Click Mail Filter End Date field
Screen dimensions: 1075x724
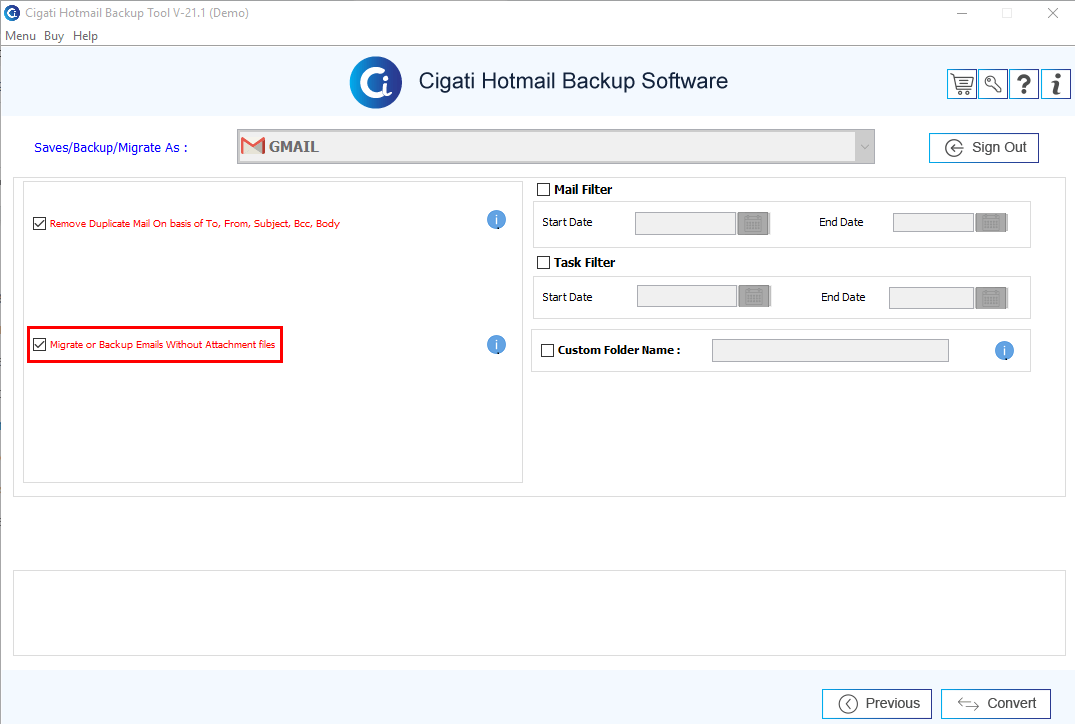click(933, 223)
